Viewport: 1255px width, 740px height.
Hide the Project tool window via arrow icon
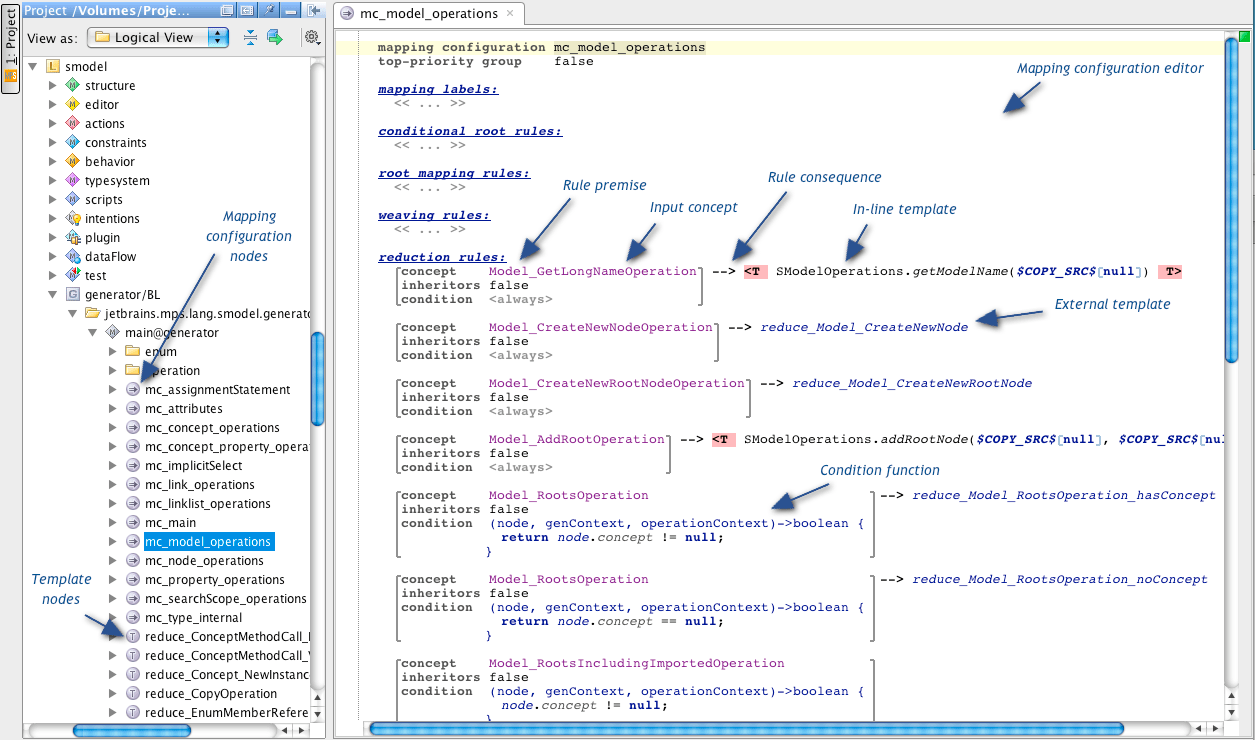pyautogui.click(x=313, y=10)
